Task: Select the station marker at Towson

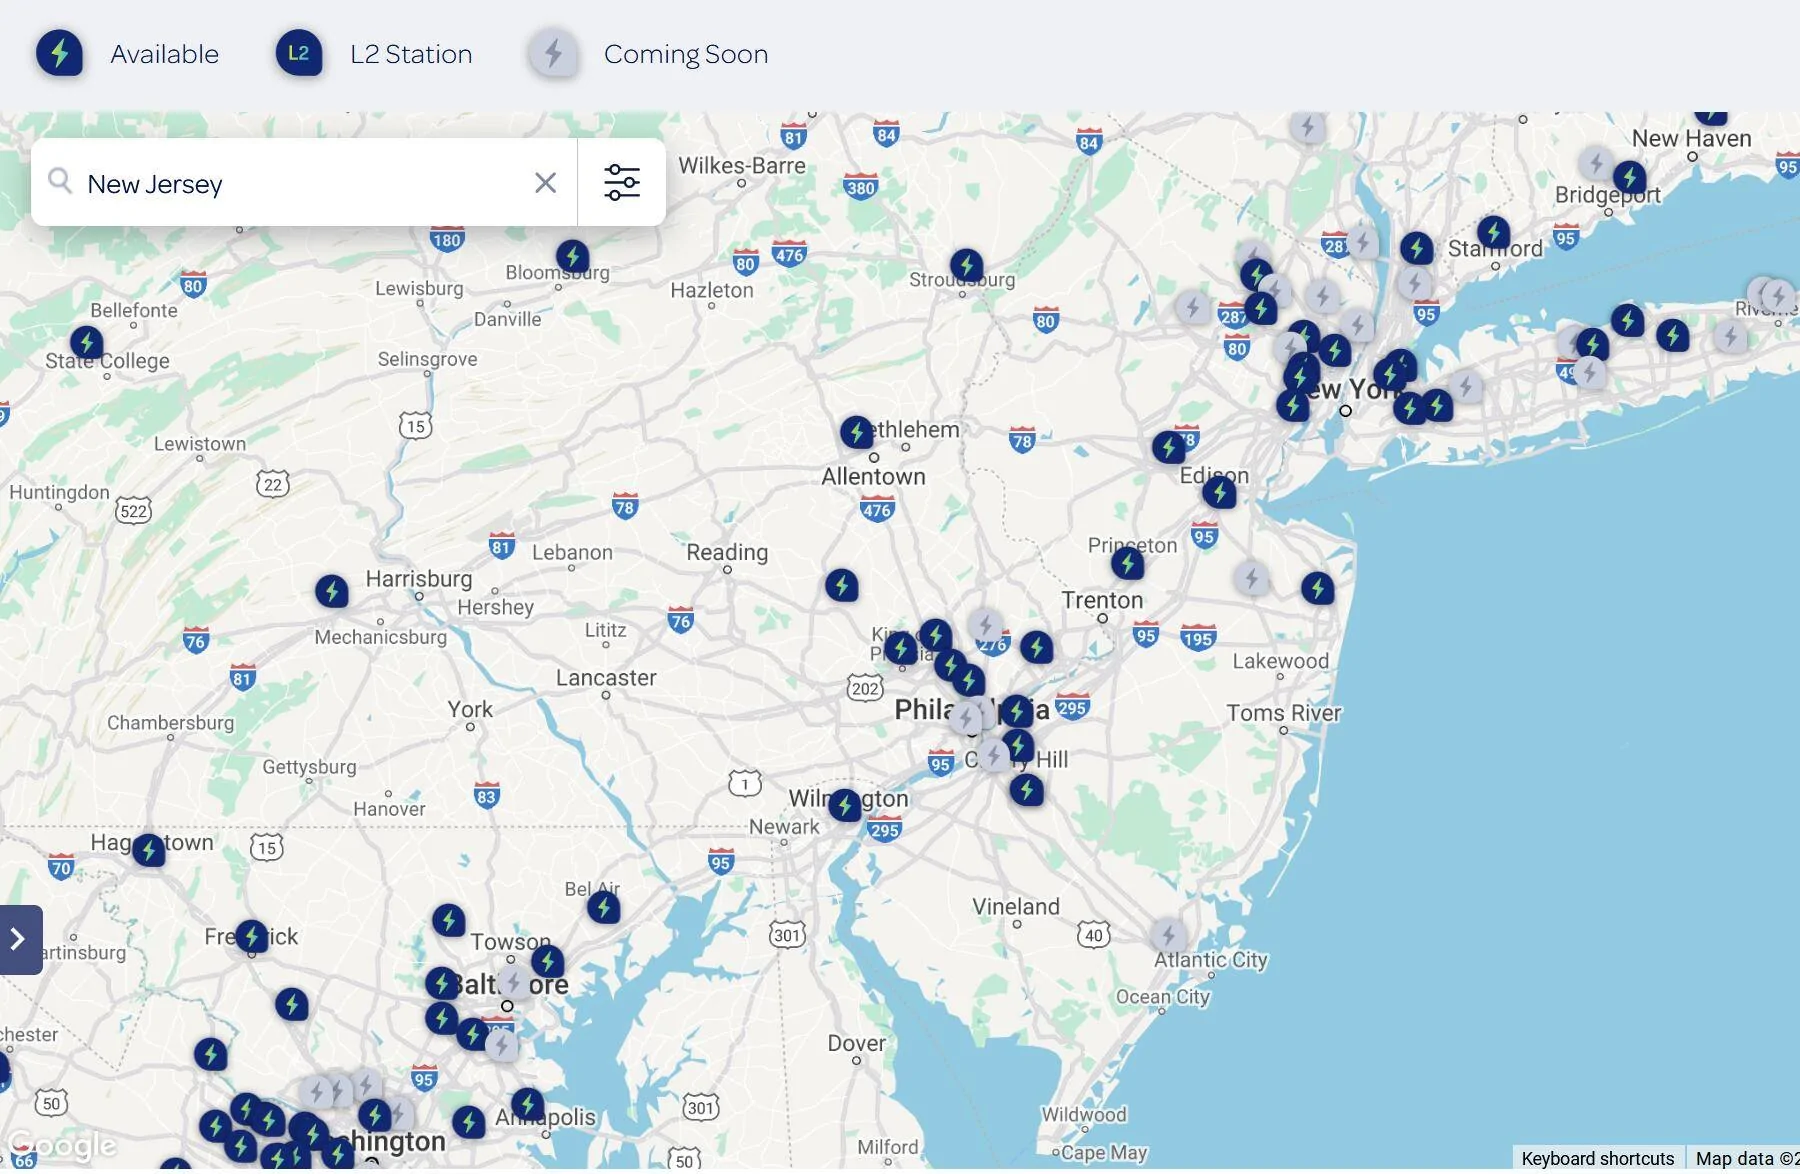Action: (547, 962)
